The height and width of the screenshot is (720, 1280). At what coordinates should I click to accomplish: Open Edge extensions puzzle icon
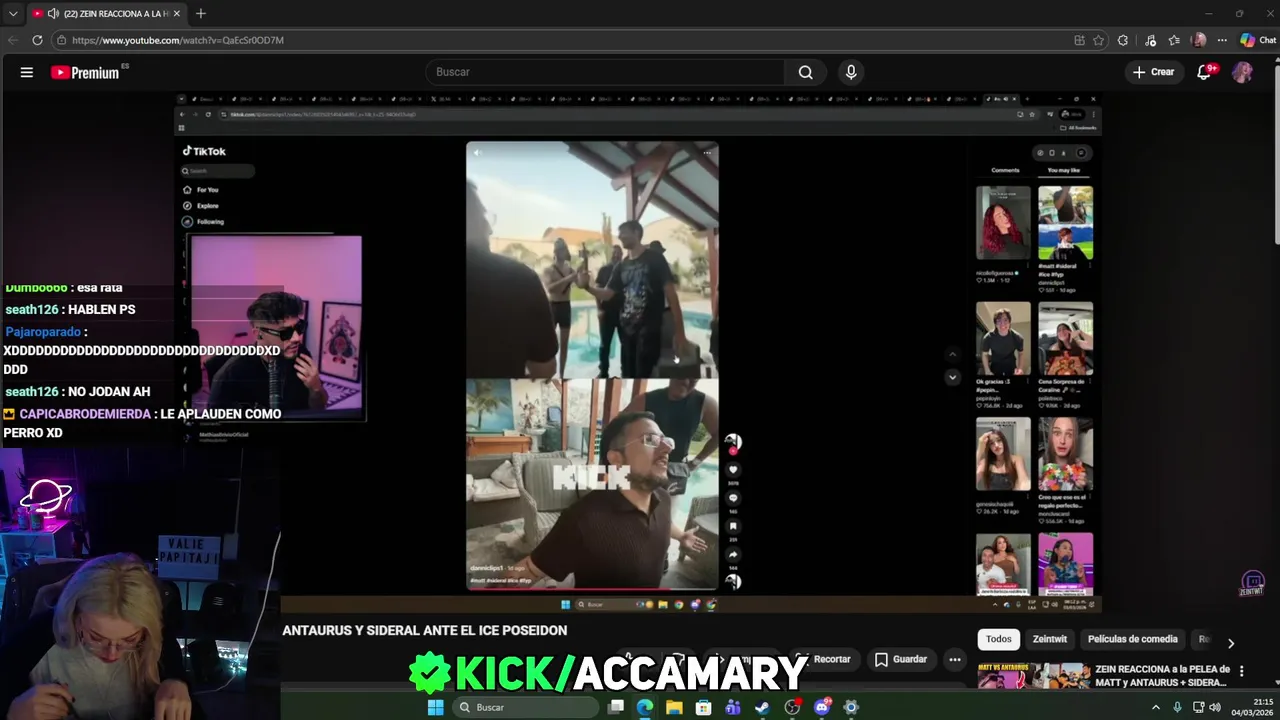1123,40
